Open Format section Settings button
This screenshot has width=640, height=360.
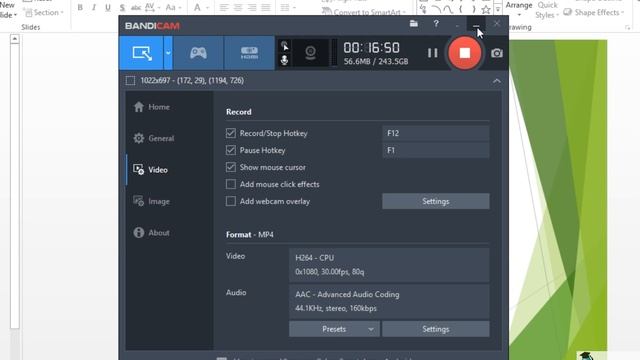click(436, 329)
